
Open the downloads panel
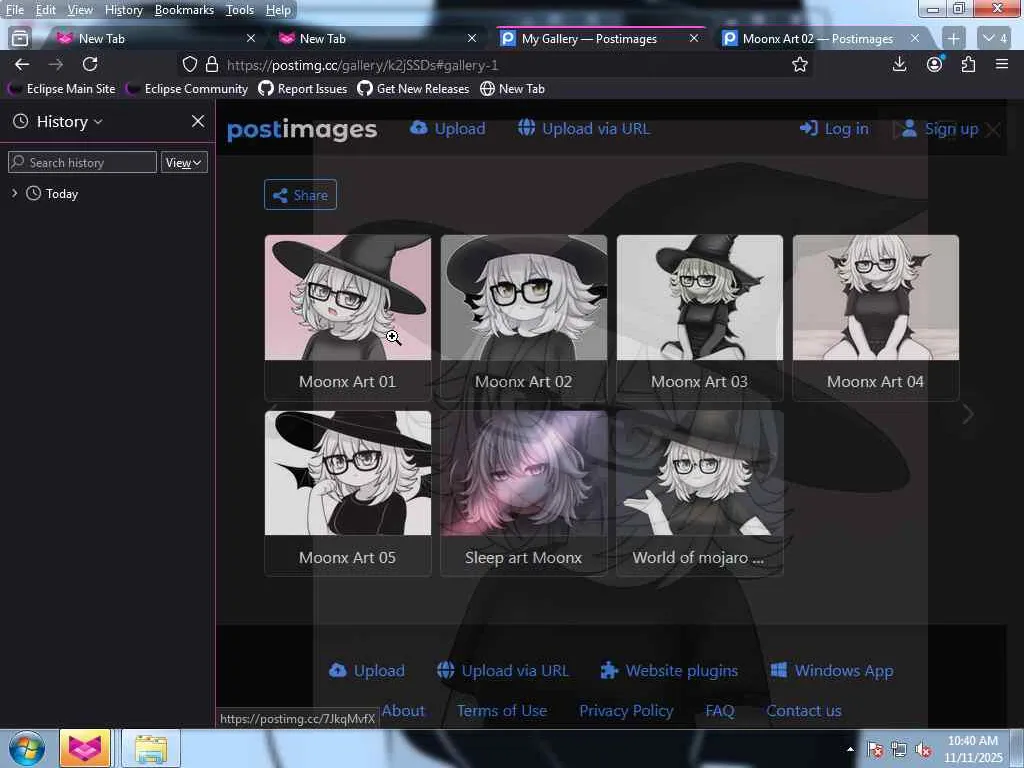899,64
